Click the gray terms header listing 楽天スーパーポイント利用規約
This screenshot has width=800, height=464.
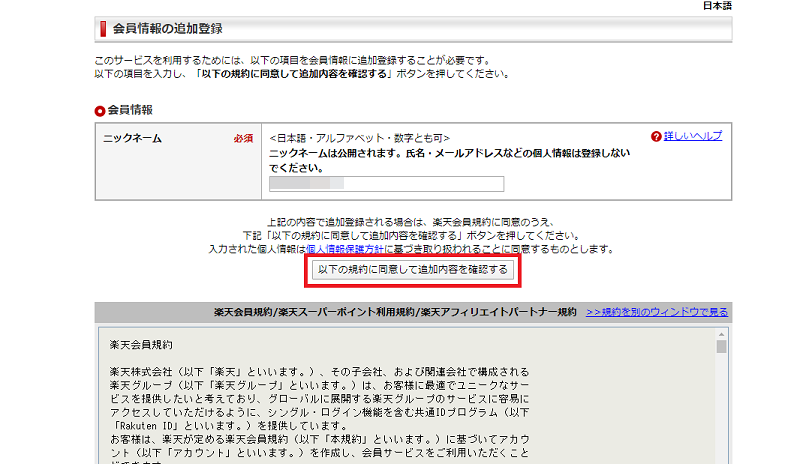395,312
